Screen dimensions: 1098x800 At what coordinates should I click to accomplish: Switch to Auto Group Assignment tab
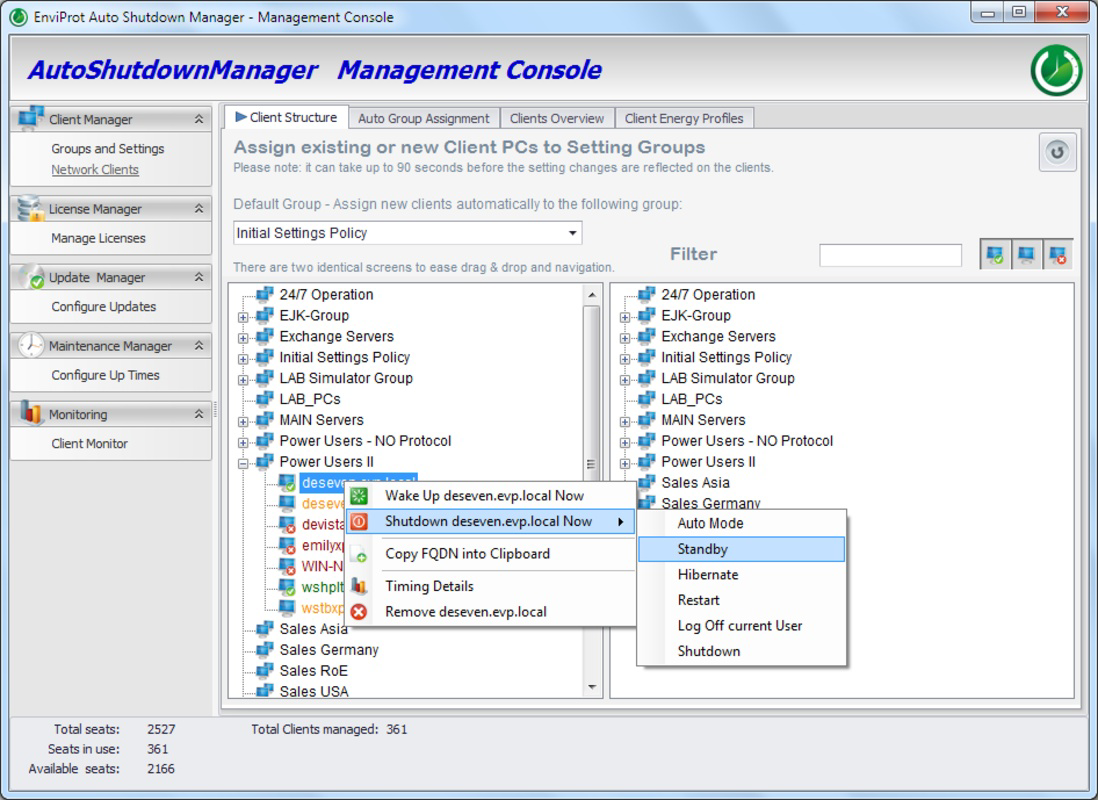pyautogui.click(x=424, y=118)
